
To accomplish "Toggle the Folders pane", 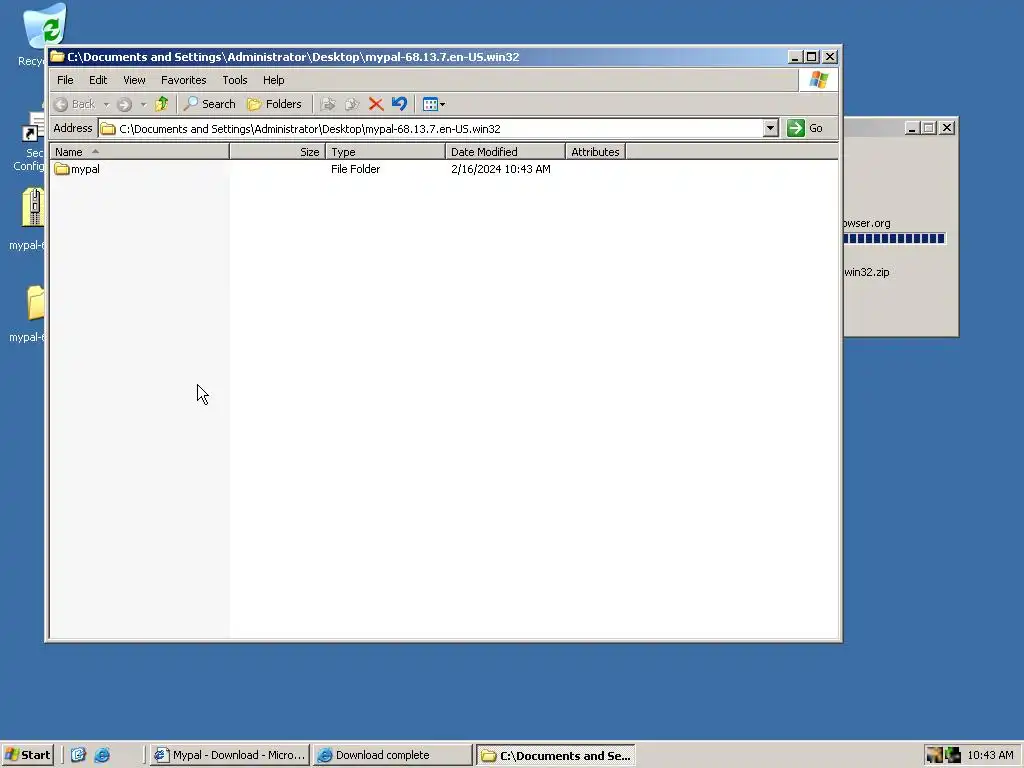I will (x=274, y=104).
